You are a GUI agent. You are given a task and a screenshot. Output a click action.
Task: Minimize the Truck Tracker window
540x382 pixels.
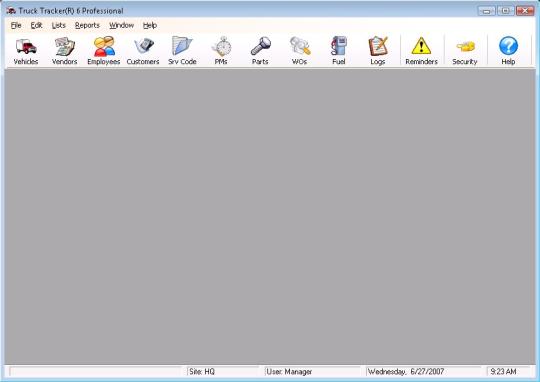pos(487,11)
